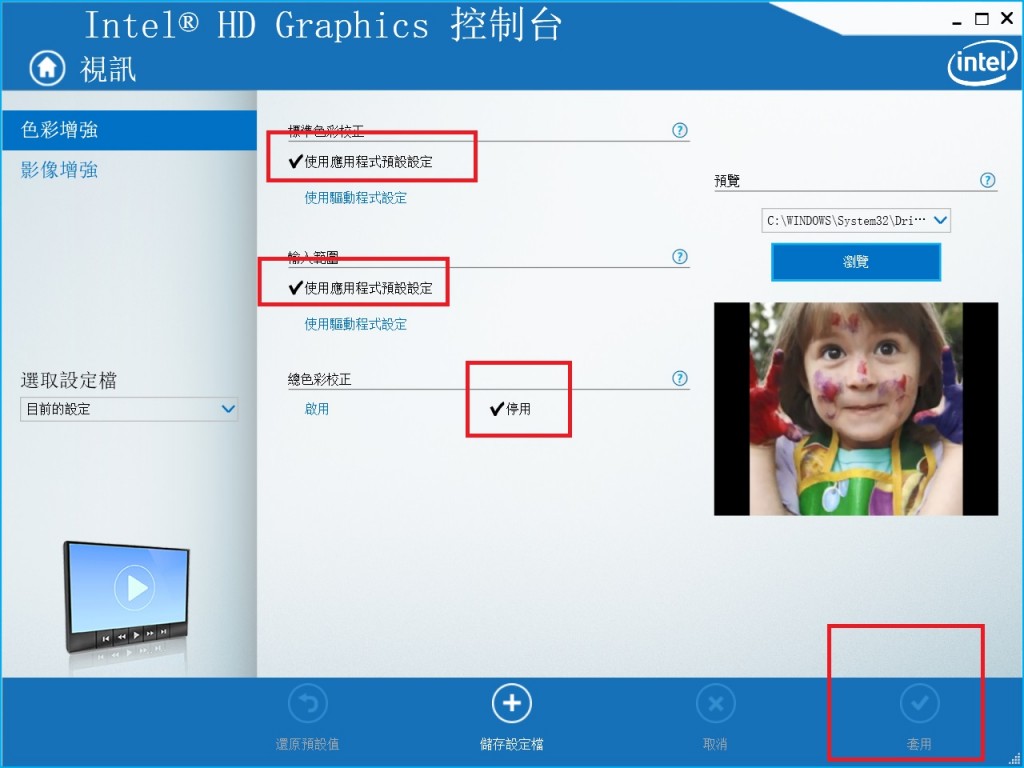Select 使用驅動程式設定 under 標準色彩校正
Image resolution: width=1024 pixels, height=768 pixels.
pos(356,198)
